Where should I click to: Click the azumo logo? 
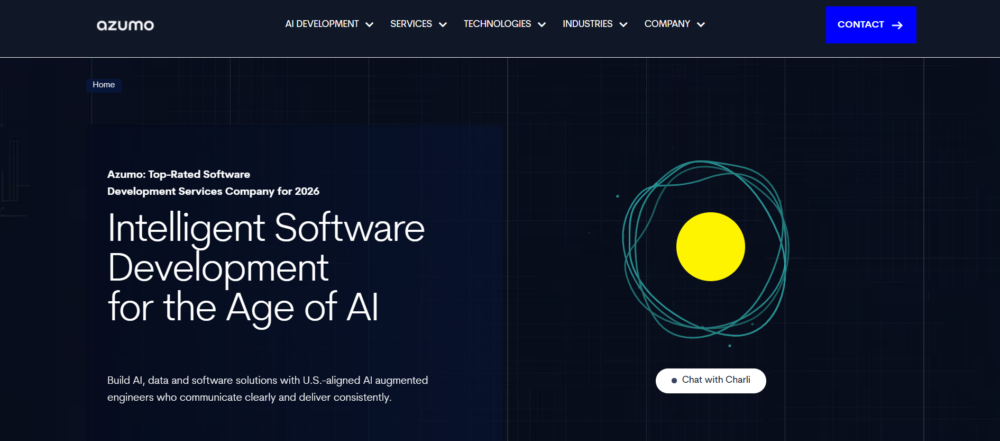tap(125, 26)
